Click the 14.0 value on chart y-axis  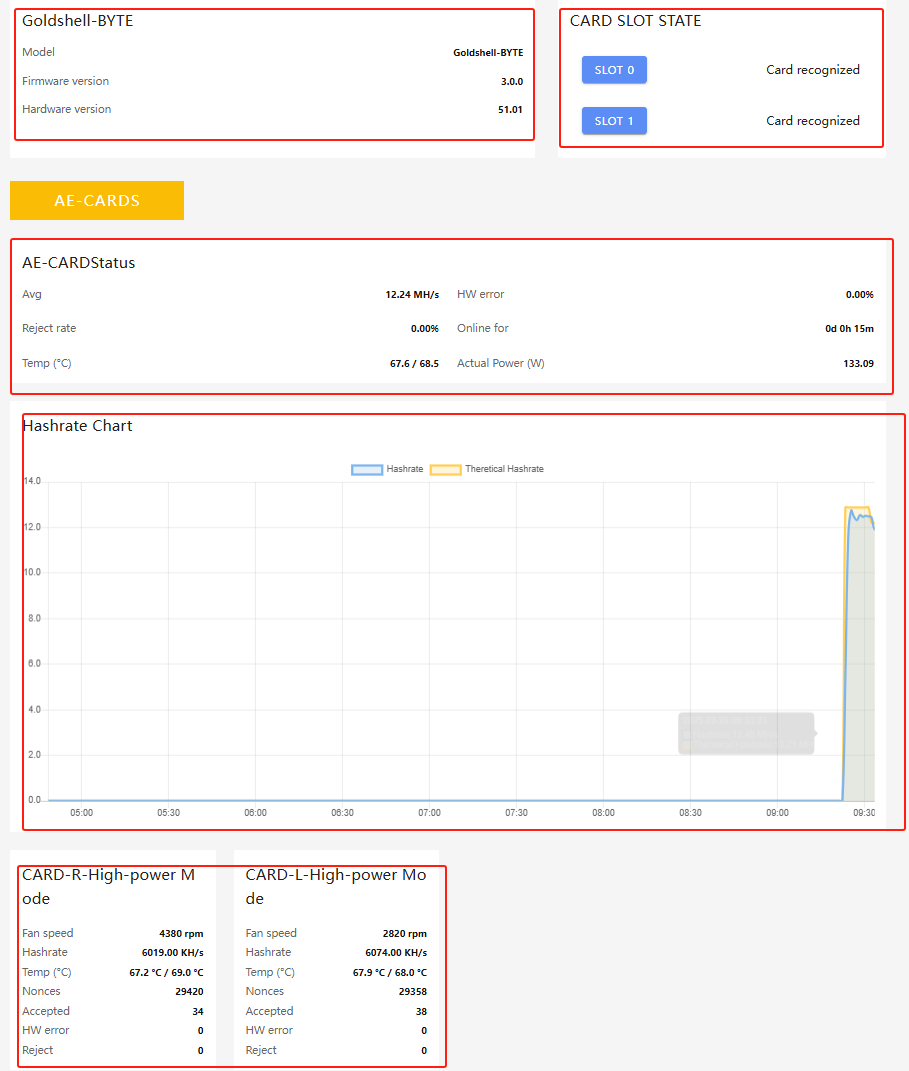[33, 481]
